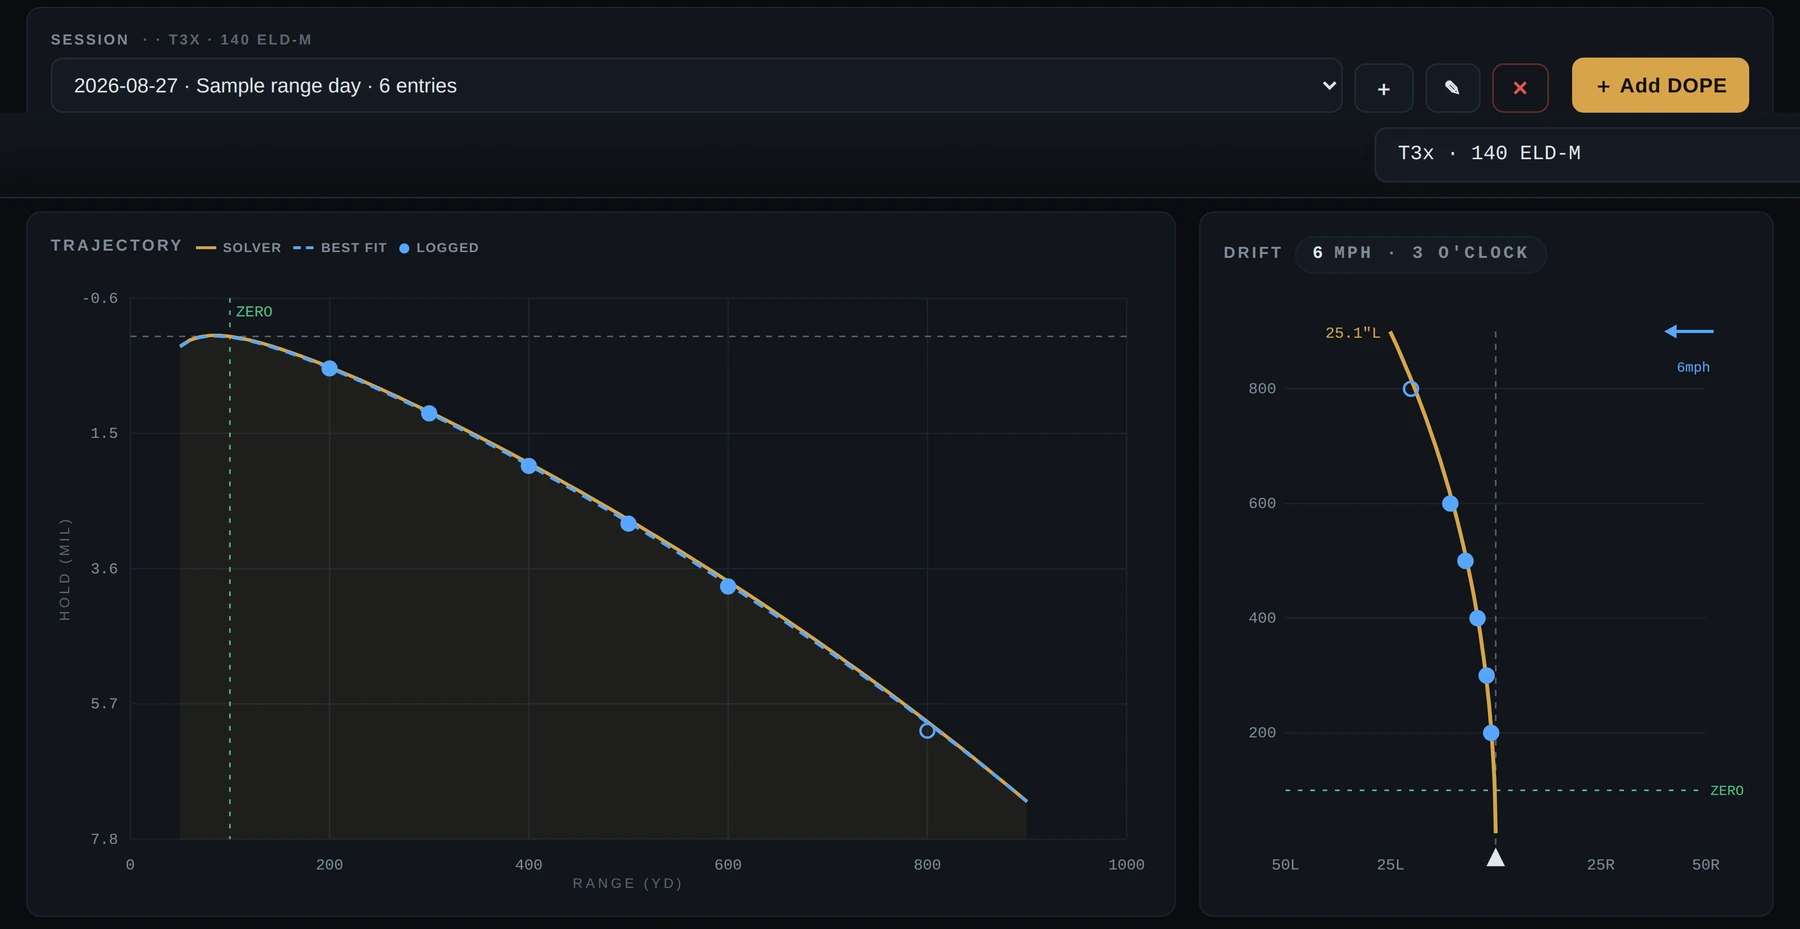Click the green ZERO label on trajectory chart
This screenshot has height=929, width=1800.
coord(254,312)
